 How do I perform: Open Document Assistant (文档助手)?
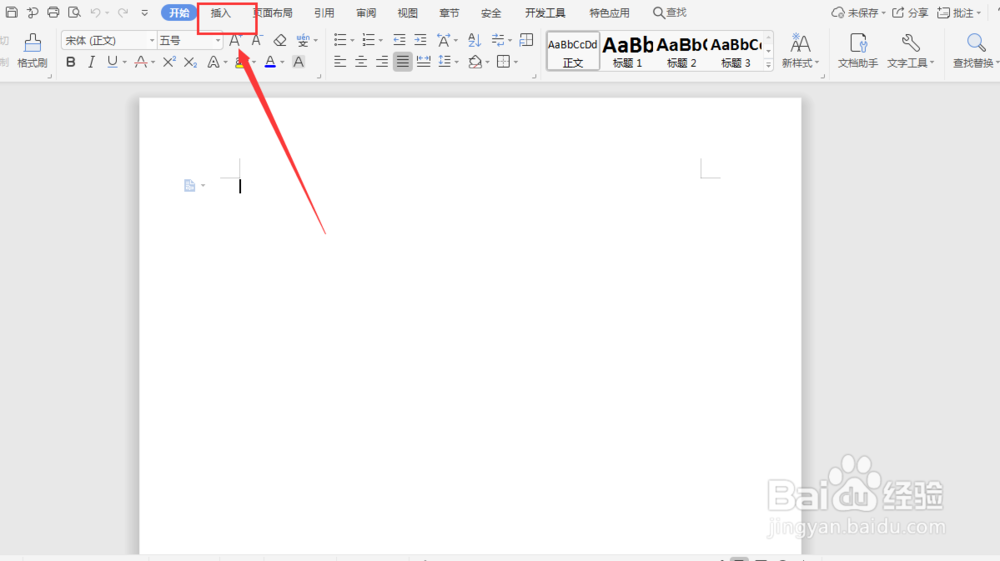coord(858,51)
